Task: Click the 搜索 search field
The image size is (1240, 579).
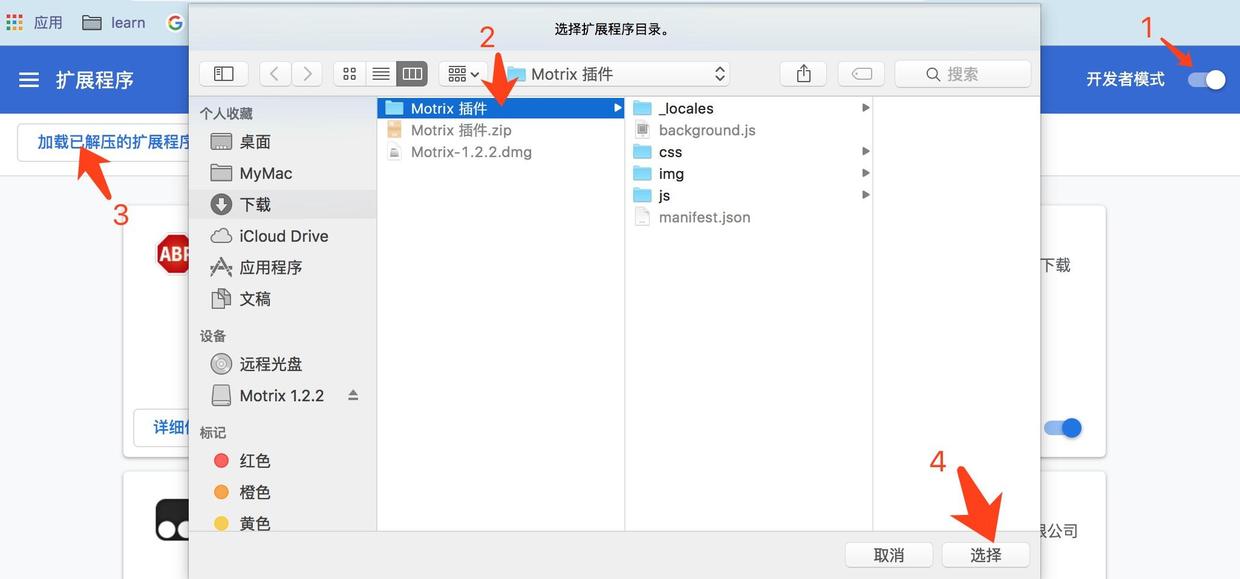Action: (x=963, y=74)
